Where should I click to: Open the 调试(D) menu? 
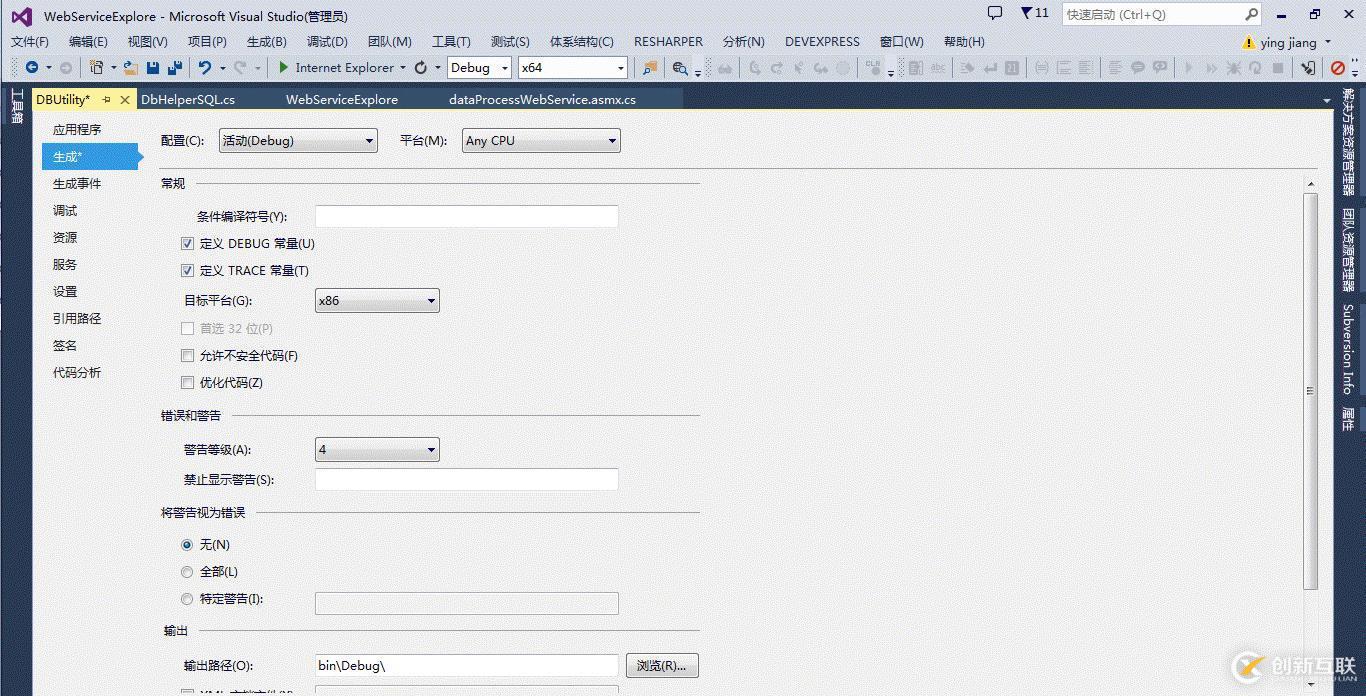[327, 41]
